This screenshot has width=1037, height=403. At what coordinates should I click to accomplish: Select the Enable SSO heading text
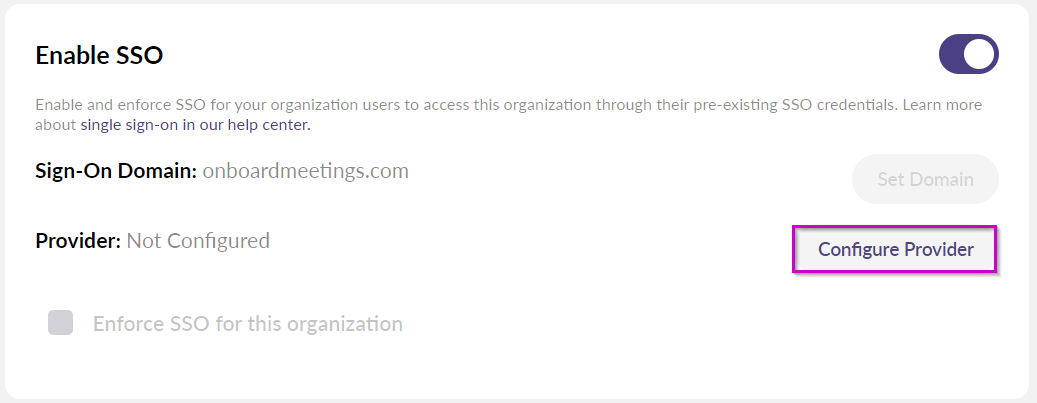99,55
